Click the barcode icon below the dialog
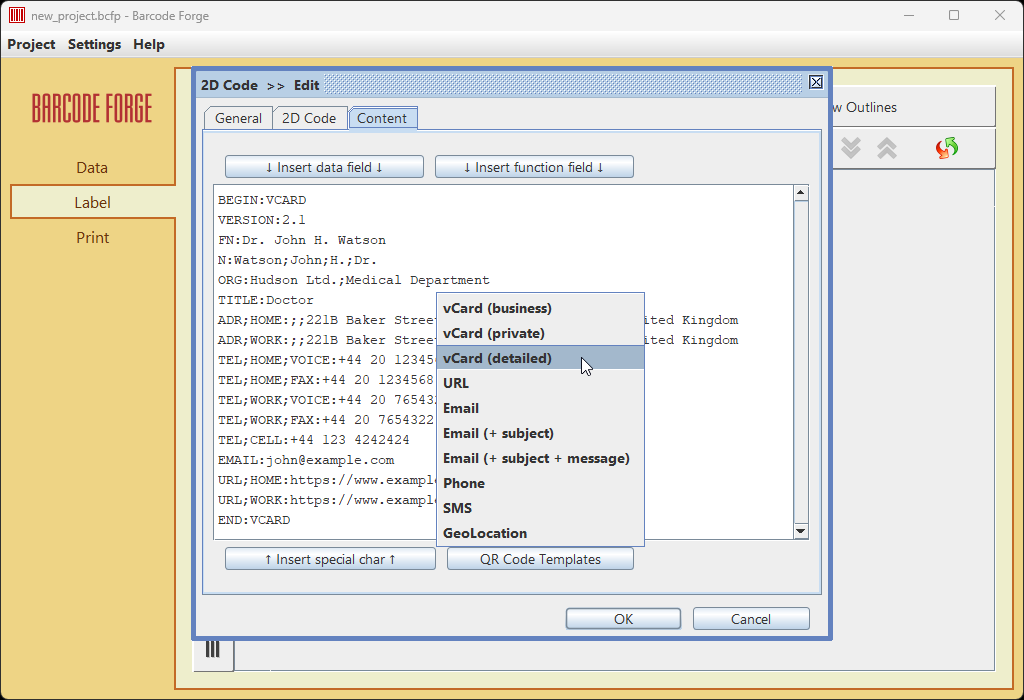This screenshot has height=700, width=1024. click(213, 650)
